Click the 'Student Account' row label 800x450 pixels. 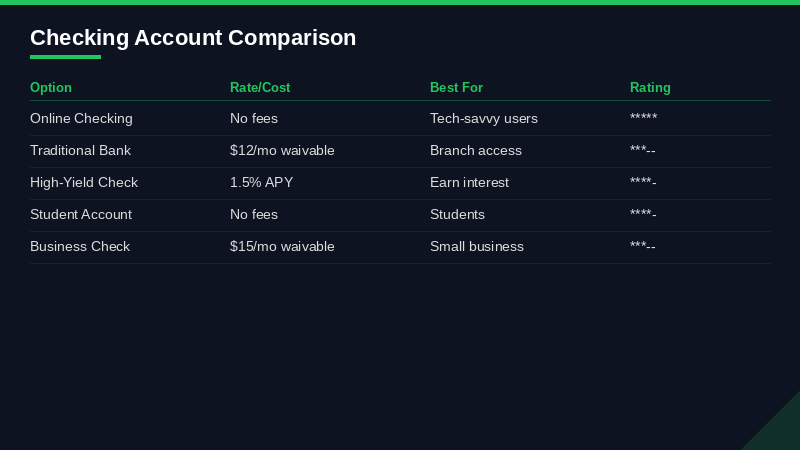coord(81,215)
